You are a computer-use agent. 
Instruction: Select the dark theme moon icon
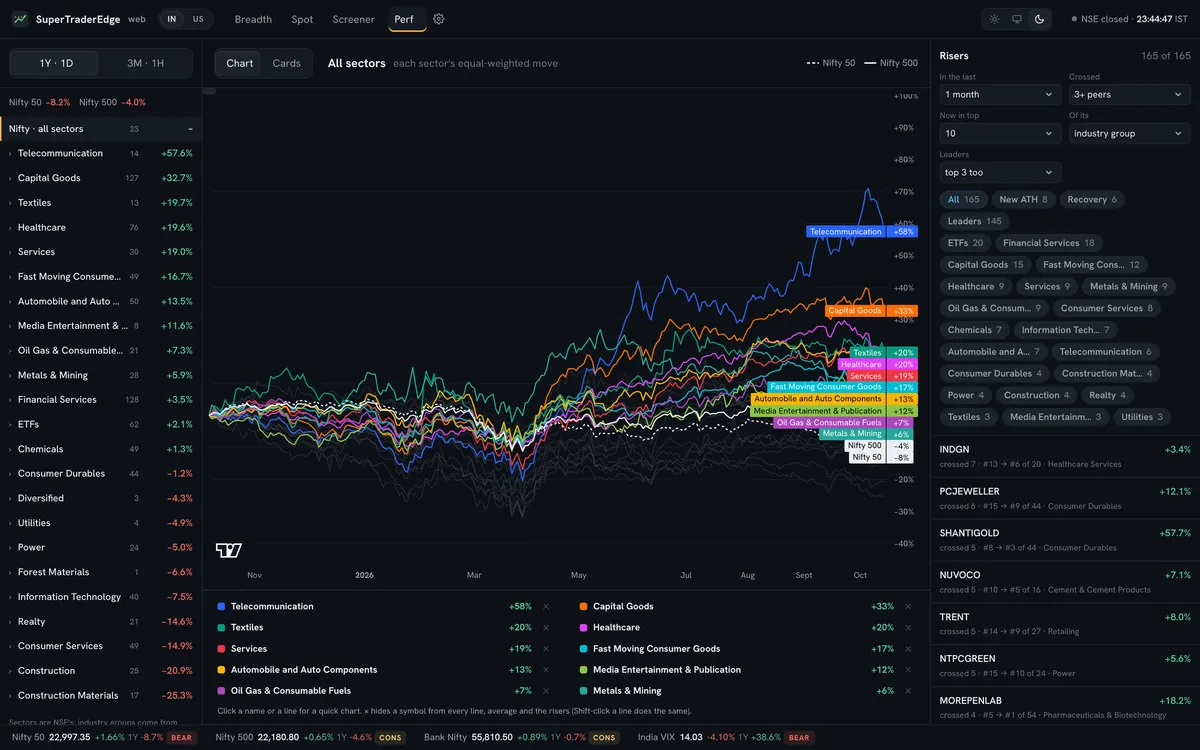pyautogui.click(x=1040, y=19)
